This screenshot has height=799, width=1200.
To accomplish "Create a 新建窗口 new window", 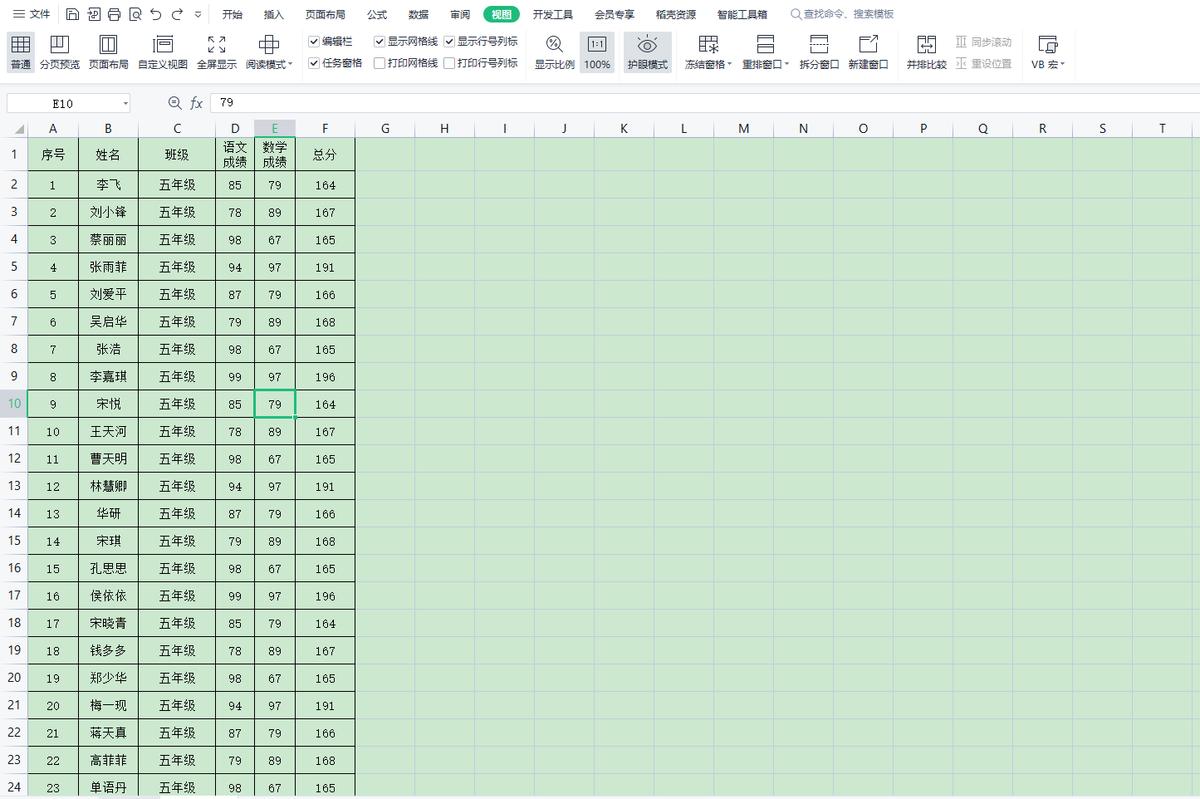I will point(869,50).
